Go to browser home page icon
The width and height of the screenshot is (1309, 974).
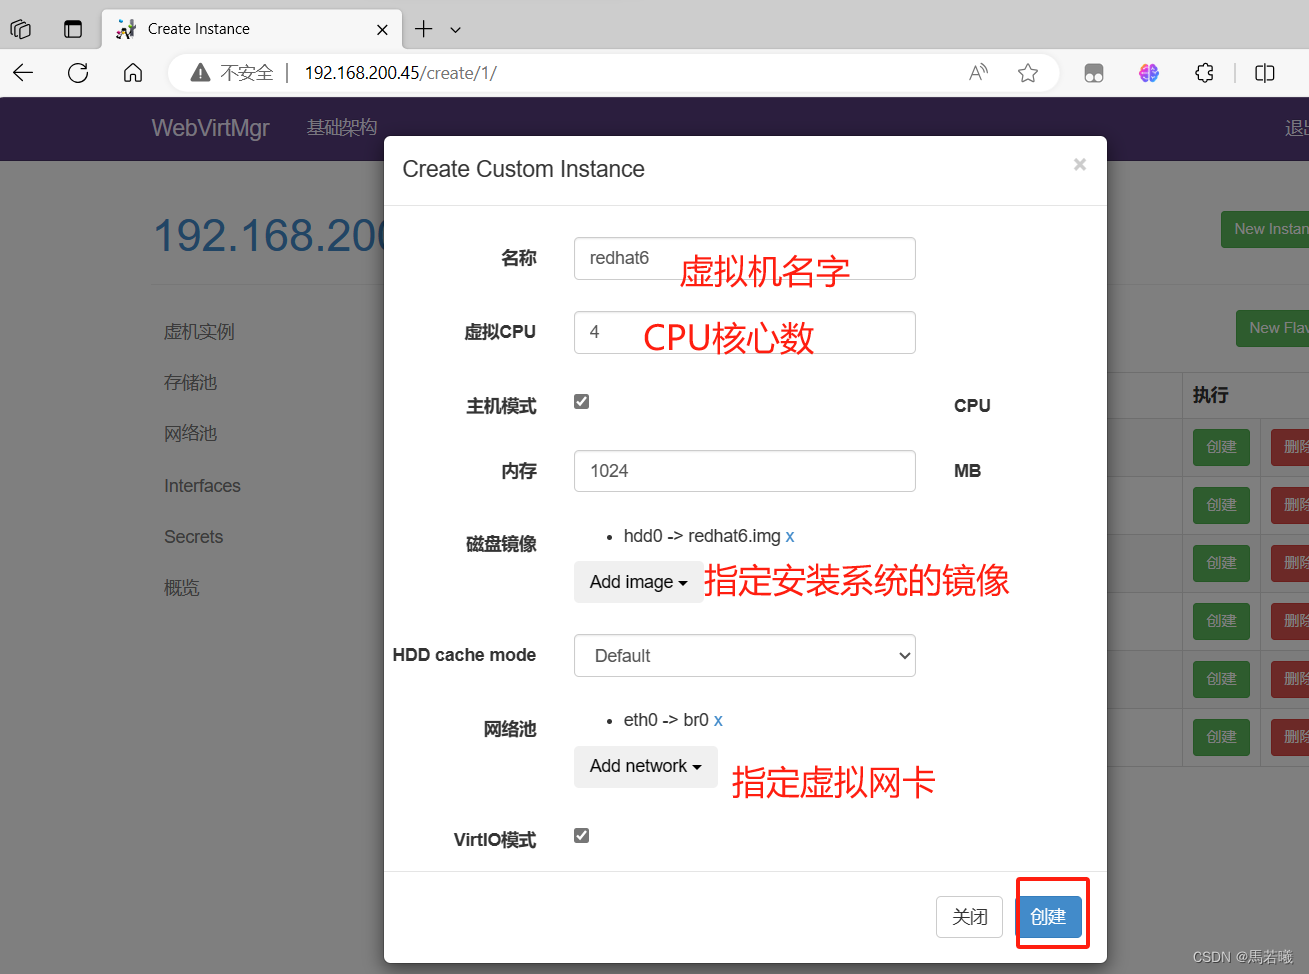click(x=133, y=73)
